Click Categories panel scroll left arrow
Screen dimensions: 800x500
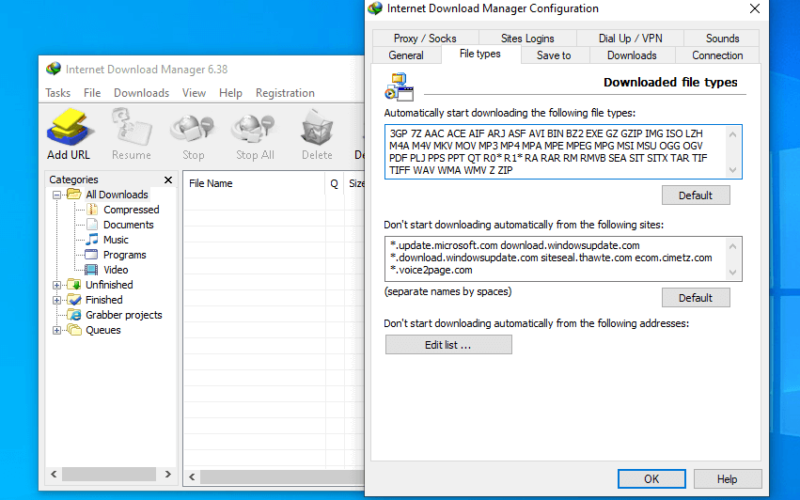[x=54, y=474]
